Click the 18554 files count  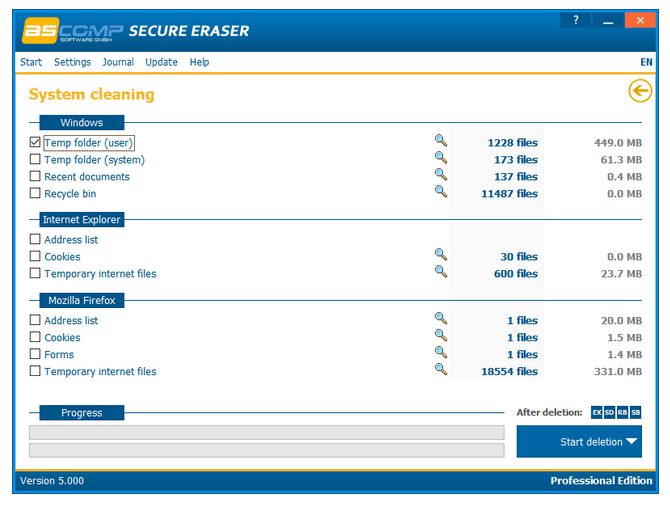(509, 371)
